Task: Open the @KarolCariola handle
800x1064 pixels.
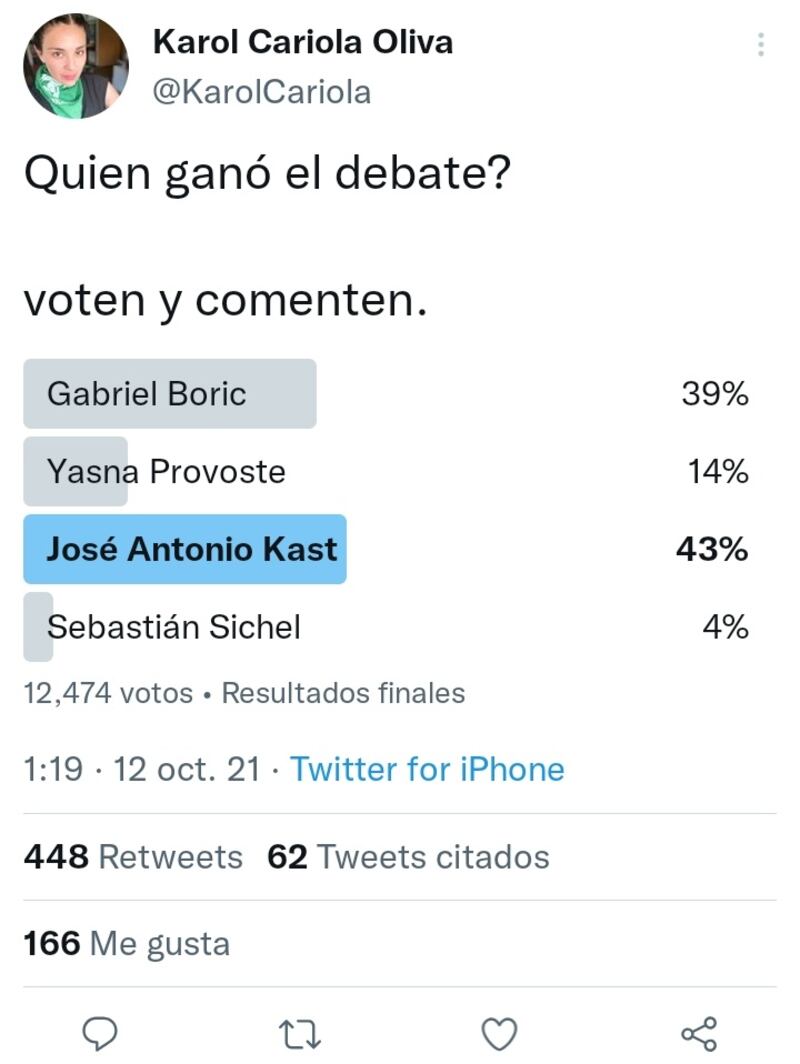Action: coord(262,92)
